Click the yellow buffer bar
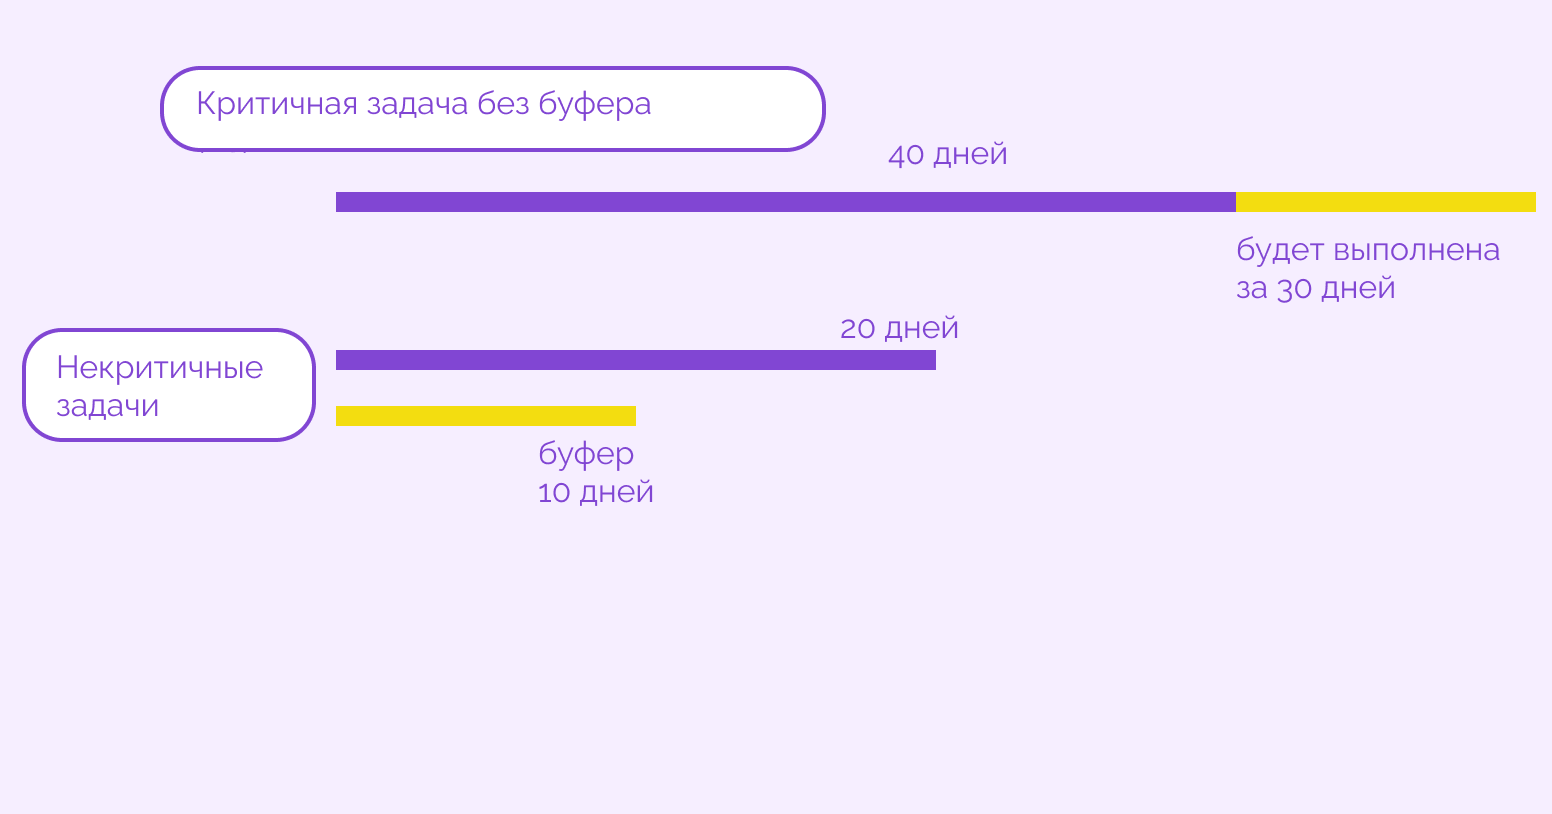The image size is (1552, 814). click(x=485, y=416)
